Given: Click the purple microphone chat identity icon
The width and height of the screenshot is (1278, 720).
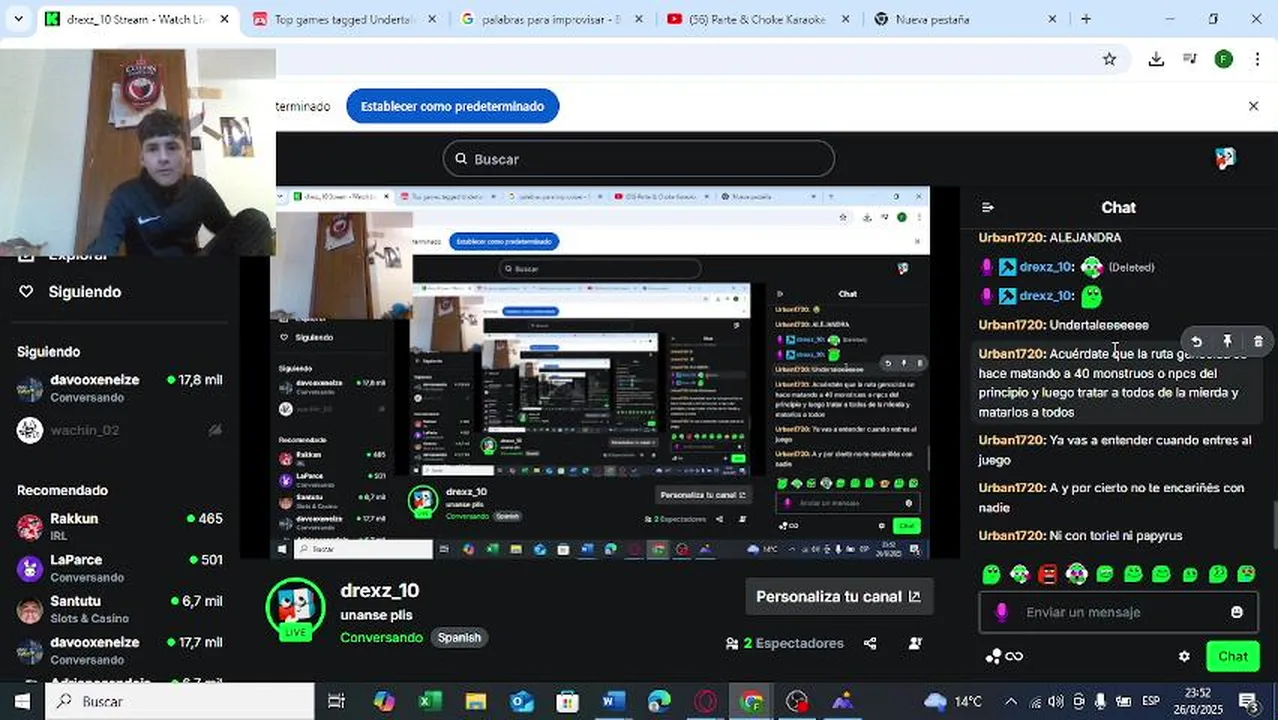Looking at the screenshot, I should (1001, 612).
